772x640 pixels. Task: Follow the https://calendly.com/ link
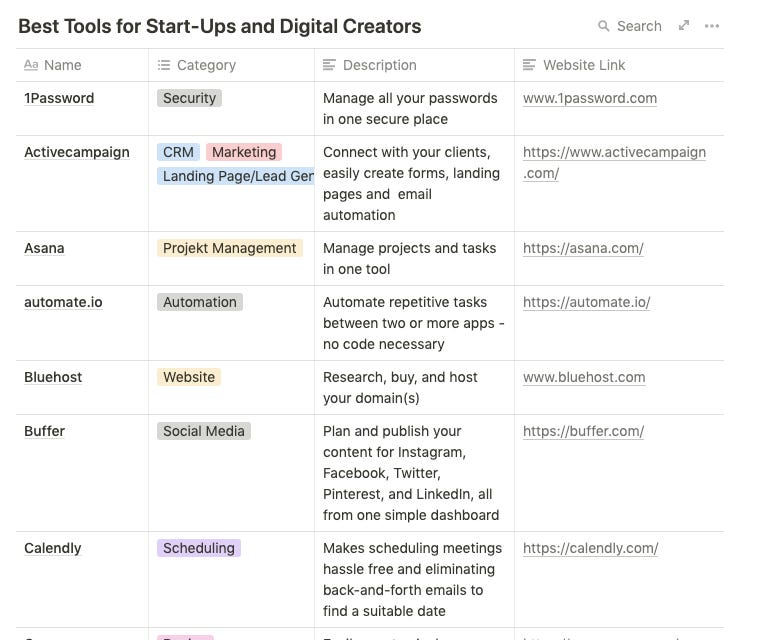click(x=591, y=548)
